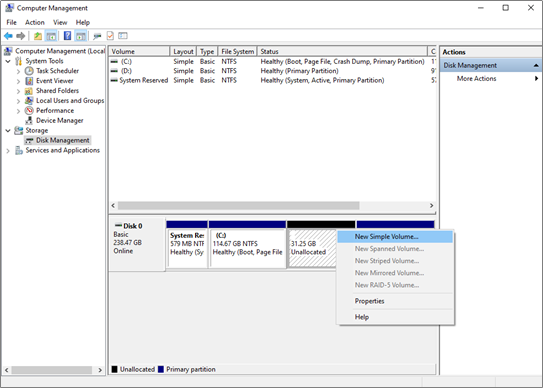Click the Performance icon

coord(29,111)
